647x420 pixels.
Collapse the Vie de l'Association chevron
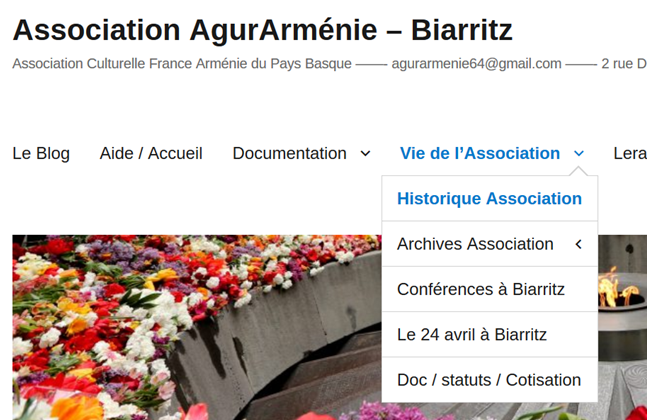coord(579,154)
